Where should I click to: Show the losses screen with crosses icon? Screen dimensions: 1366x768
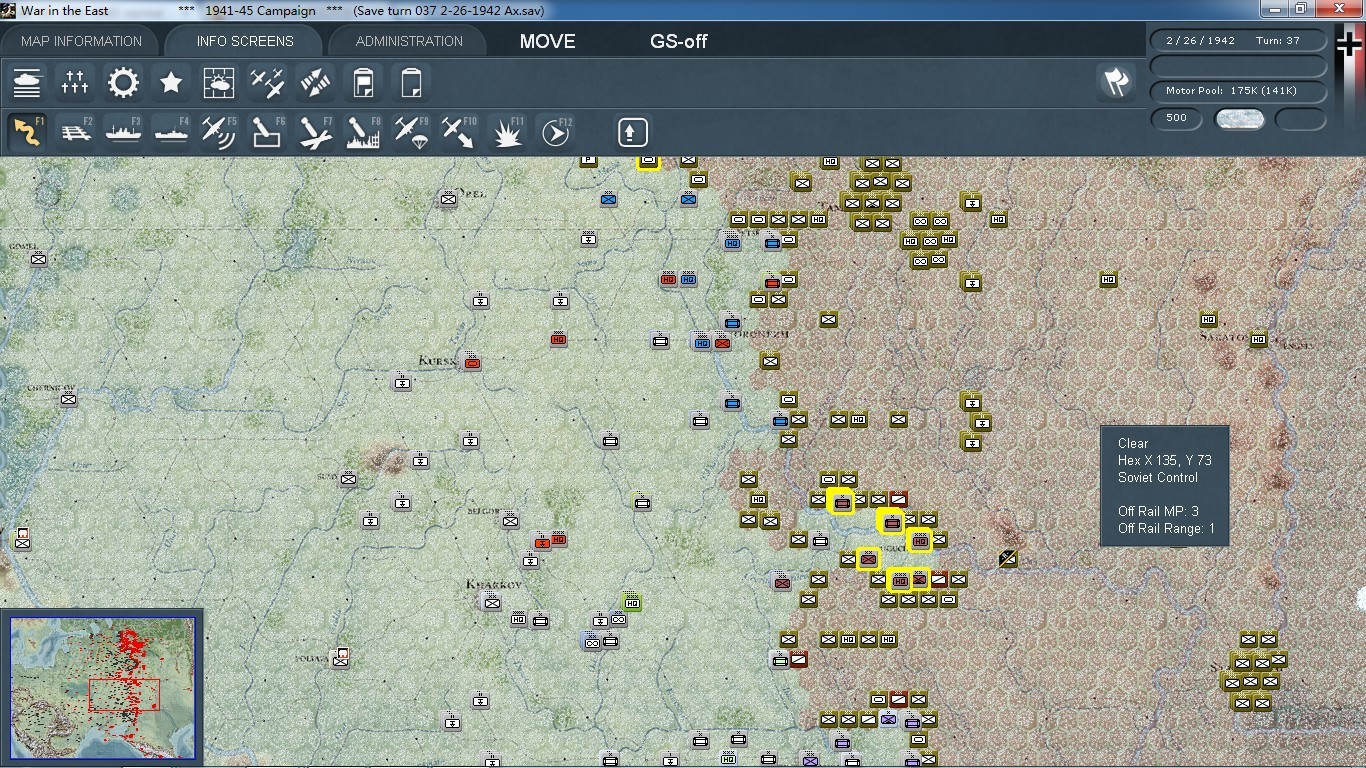click(x=75, y=82)
